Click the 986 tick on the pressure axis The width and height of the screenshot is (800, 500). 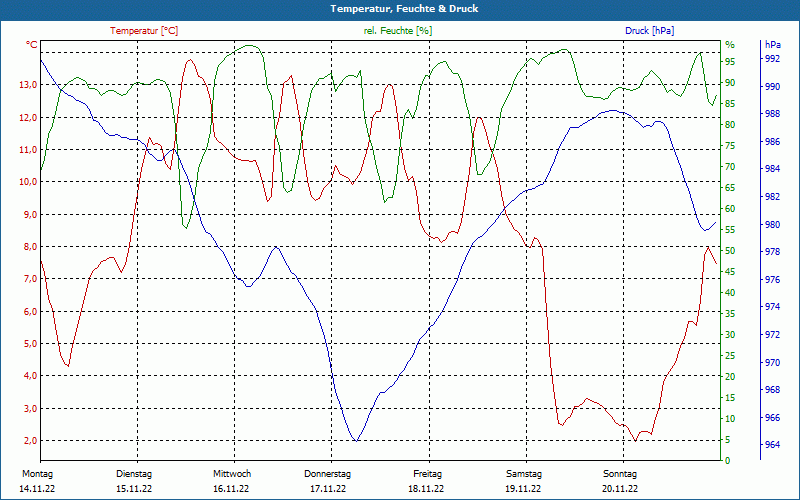[x=772, y=141]
